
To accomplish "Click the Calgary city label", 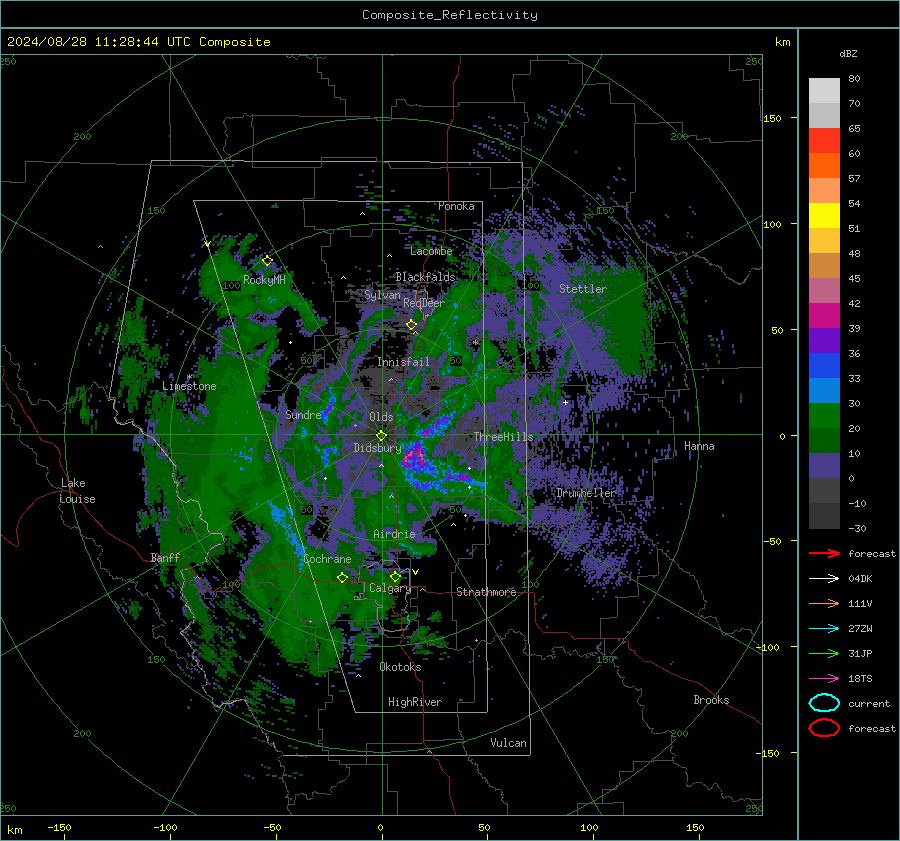I will [390, 588].
